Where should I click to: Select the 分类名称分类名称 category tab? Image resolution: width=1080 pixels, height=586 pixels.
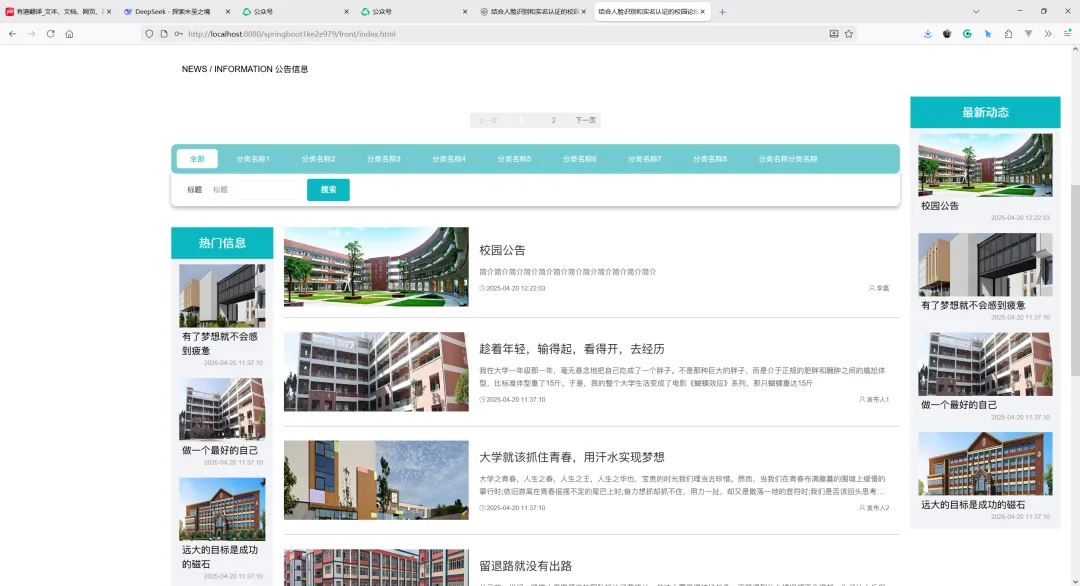coord(788,159)
